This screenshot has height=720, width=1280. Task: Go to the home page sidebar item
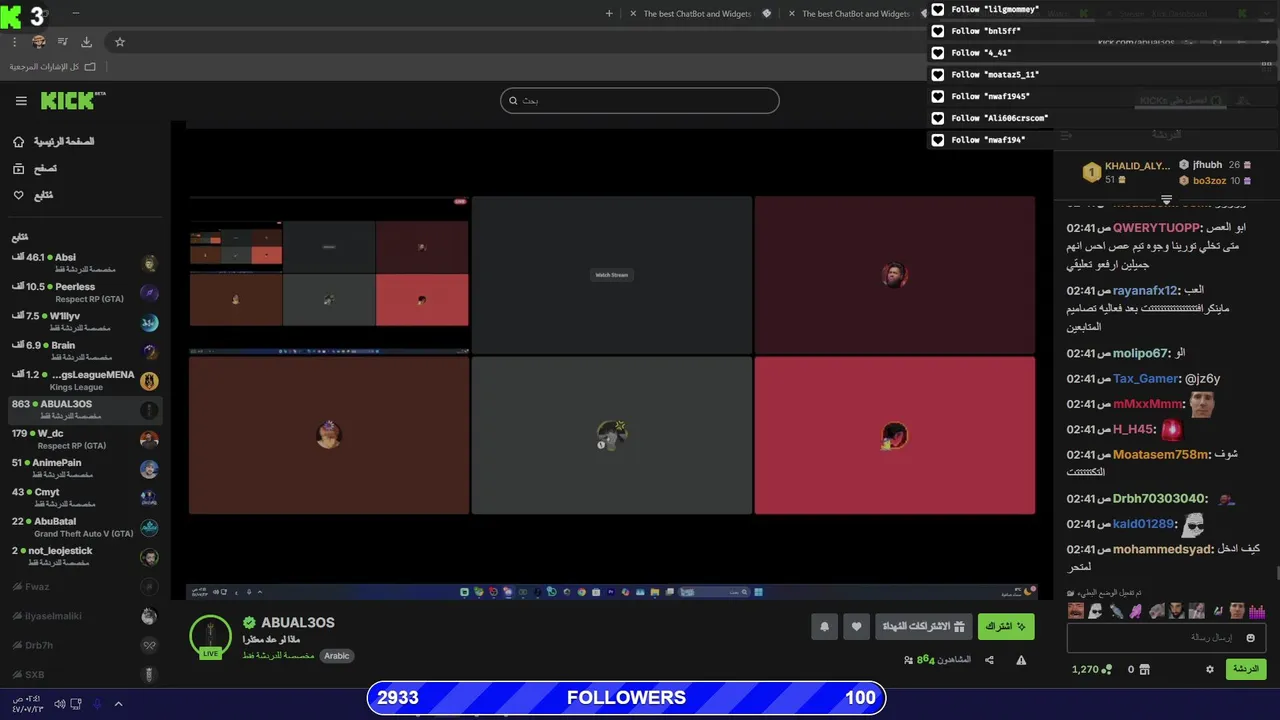click(55, 142)
